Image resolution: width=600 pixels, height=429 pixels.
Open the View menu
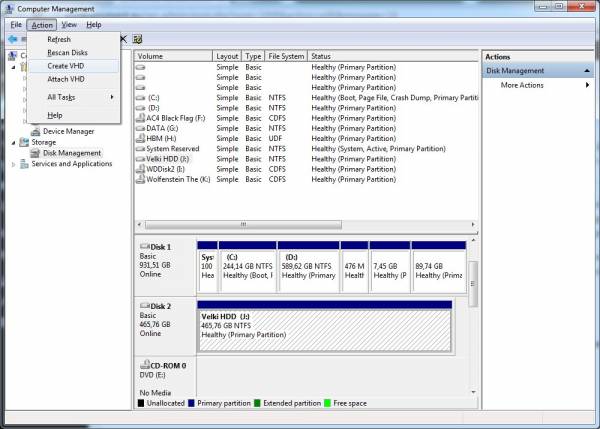pos(69,25)
